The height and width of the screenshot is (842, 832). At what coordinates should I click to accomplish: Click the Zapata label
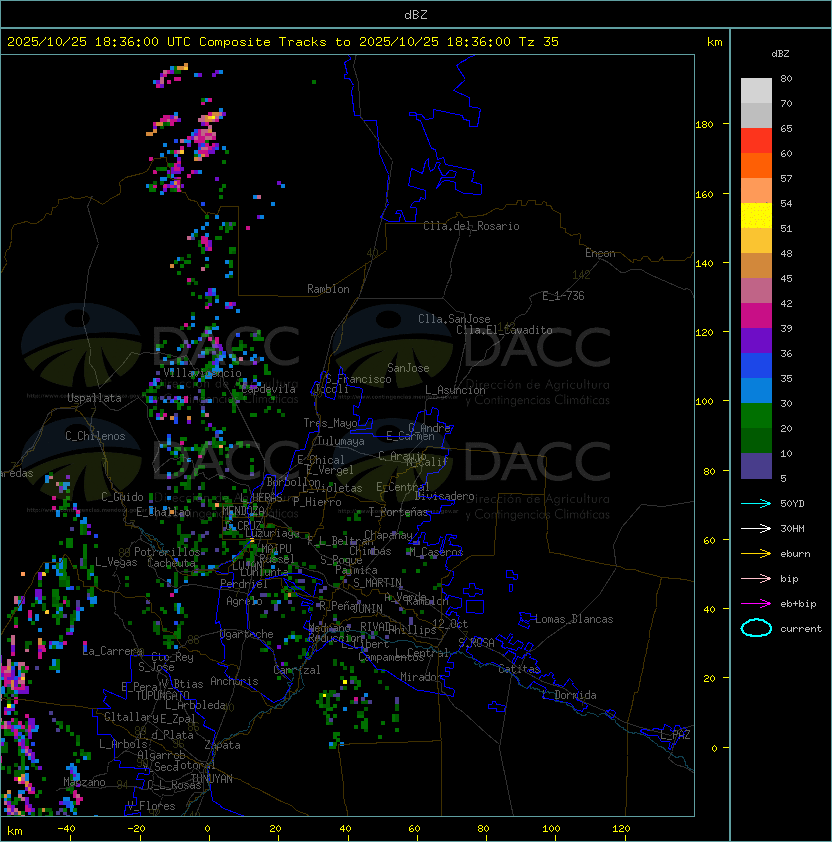coord(222,745)
